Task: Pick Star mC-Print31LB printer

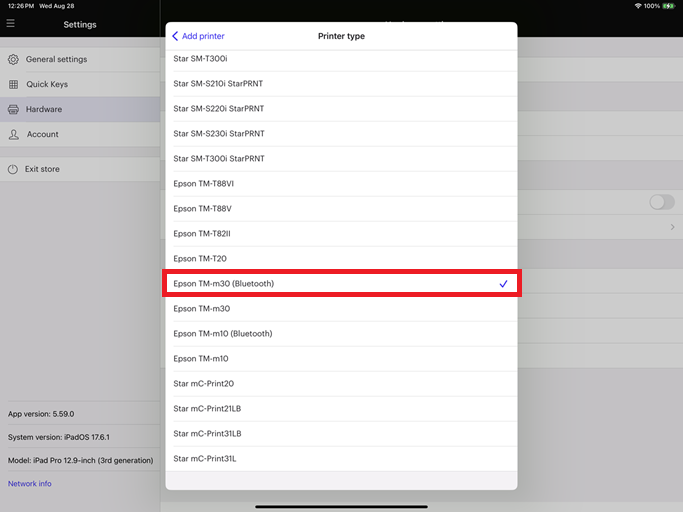Action: pyautogui.click(x=342, y=434)
